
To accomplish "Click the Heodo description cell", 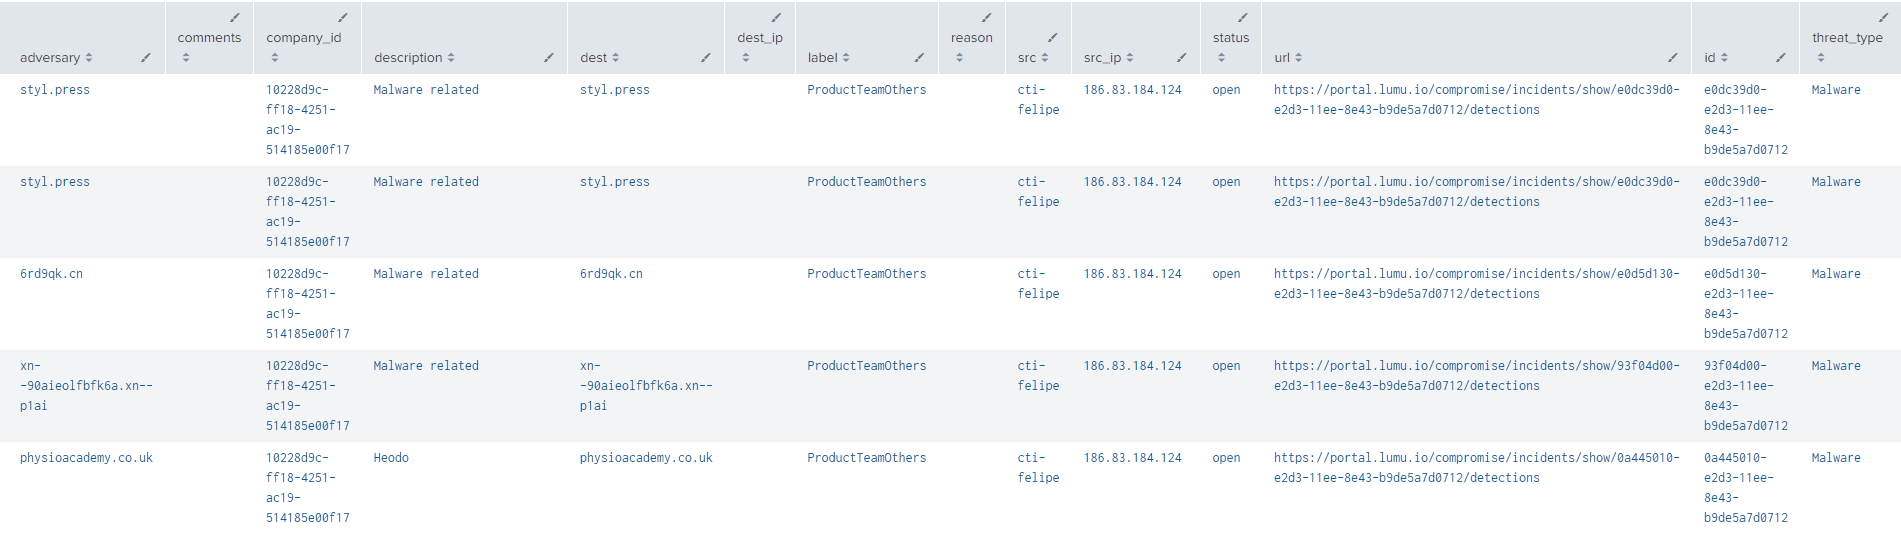I will [391, 458].
